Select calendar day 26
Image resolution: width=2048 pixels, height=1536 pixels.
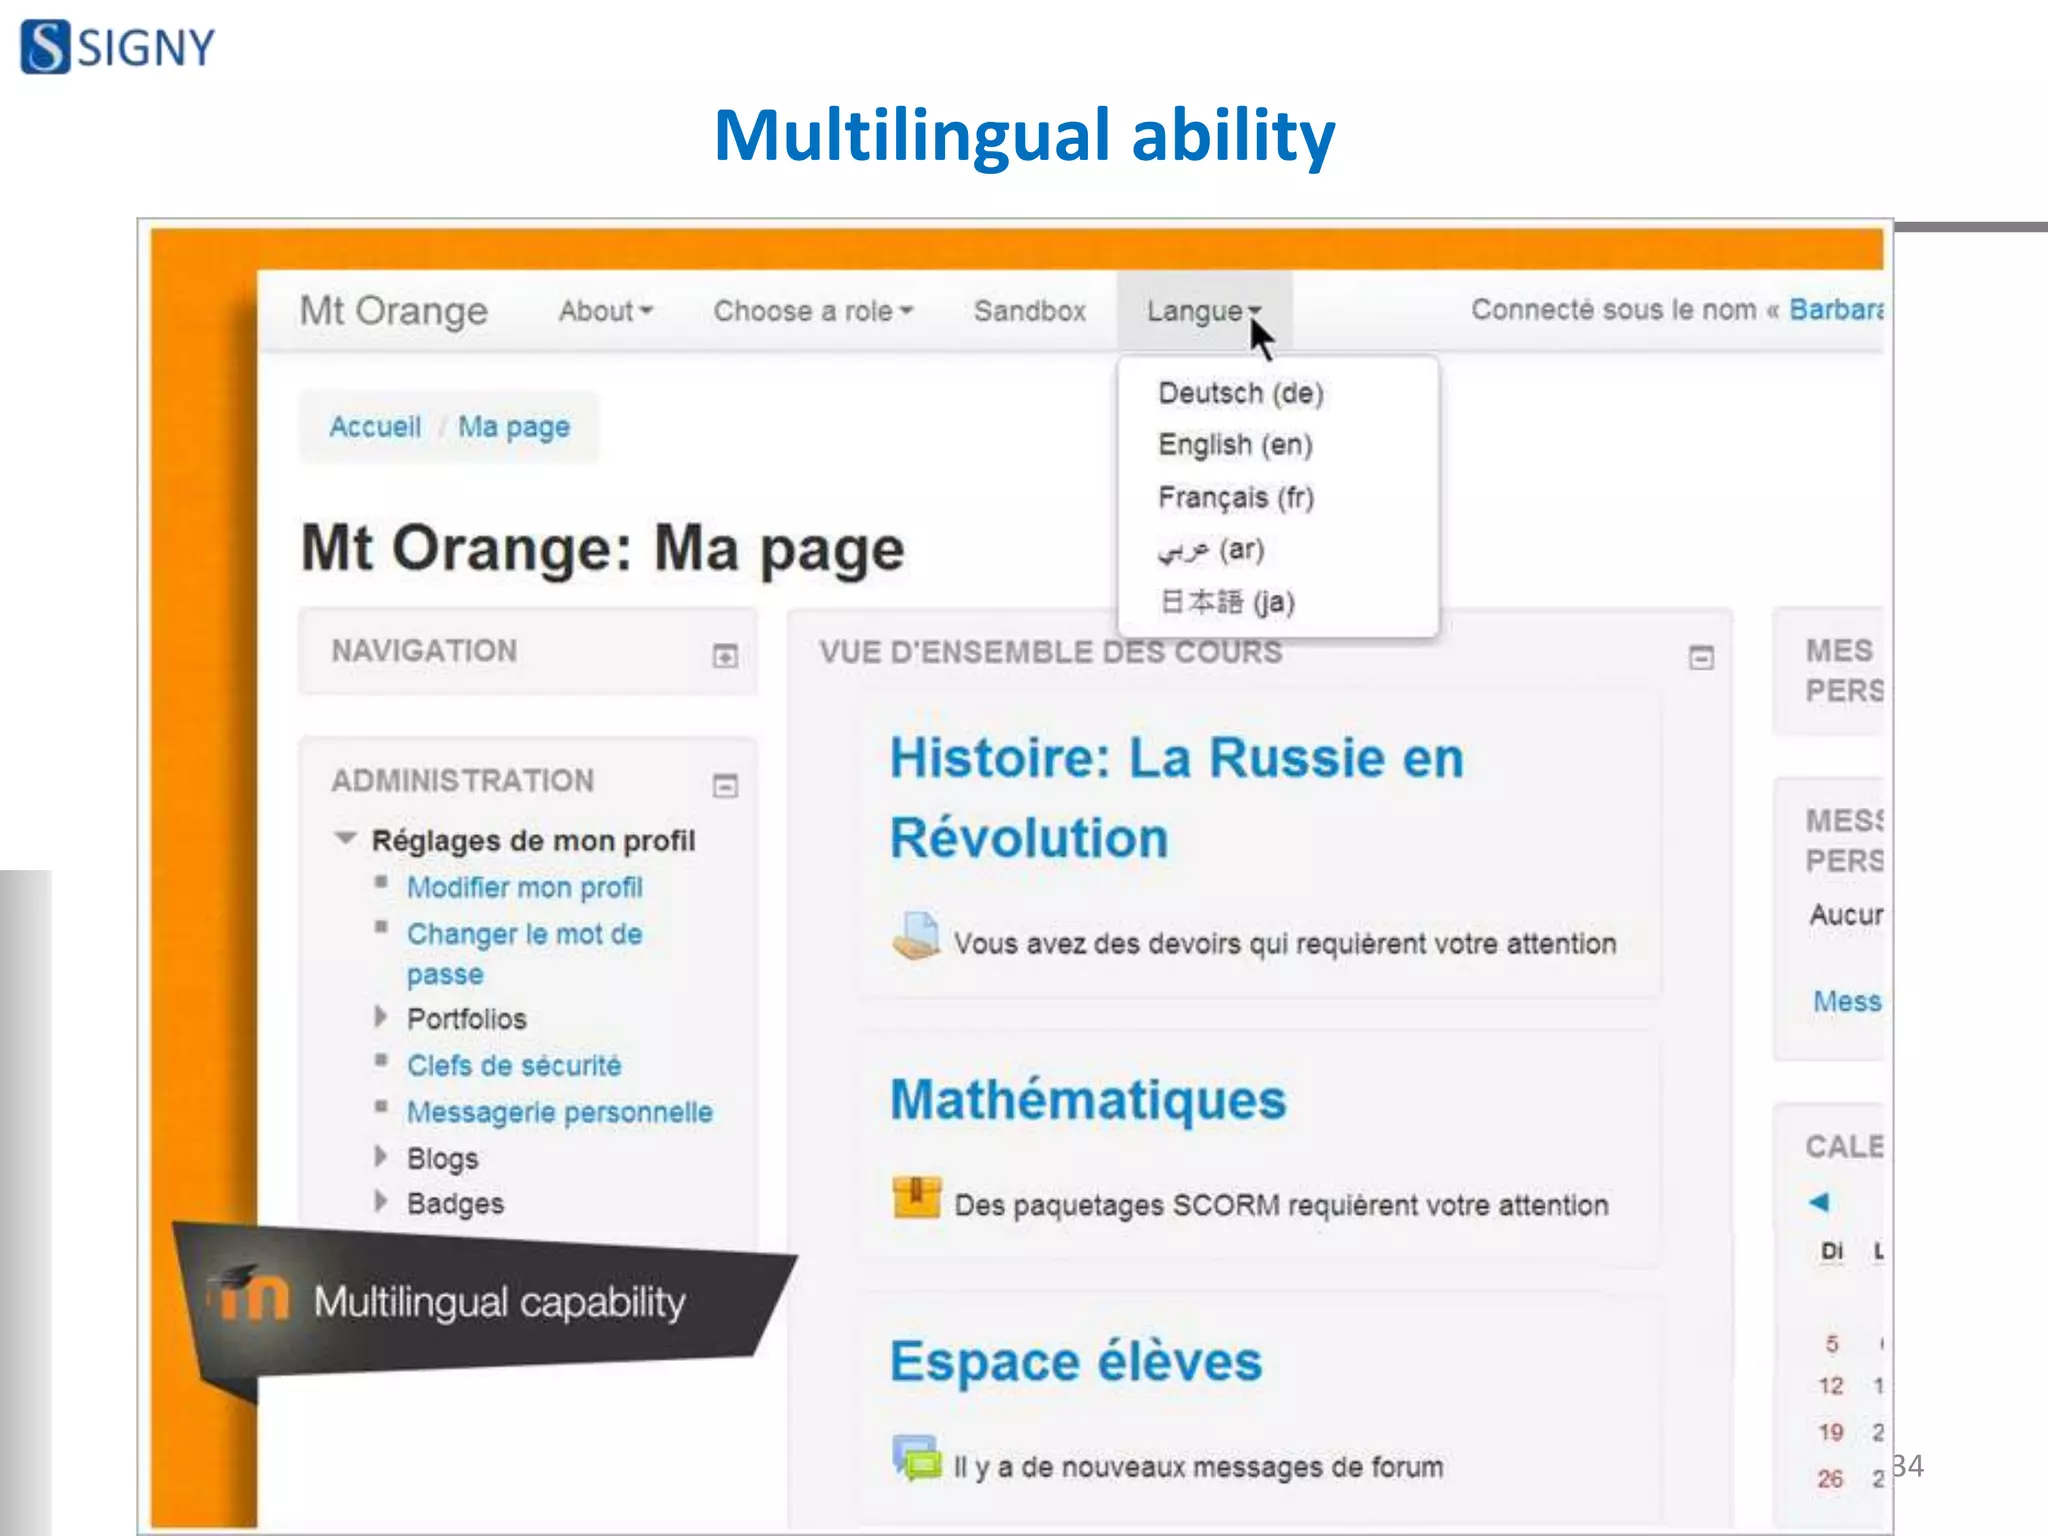pyautogui.click(x=1831, y=1478)
